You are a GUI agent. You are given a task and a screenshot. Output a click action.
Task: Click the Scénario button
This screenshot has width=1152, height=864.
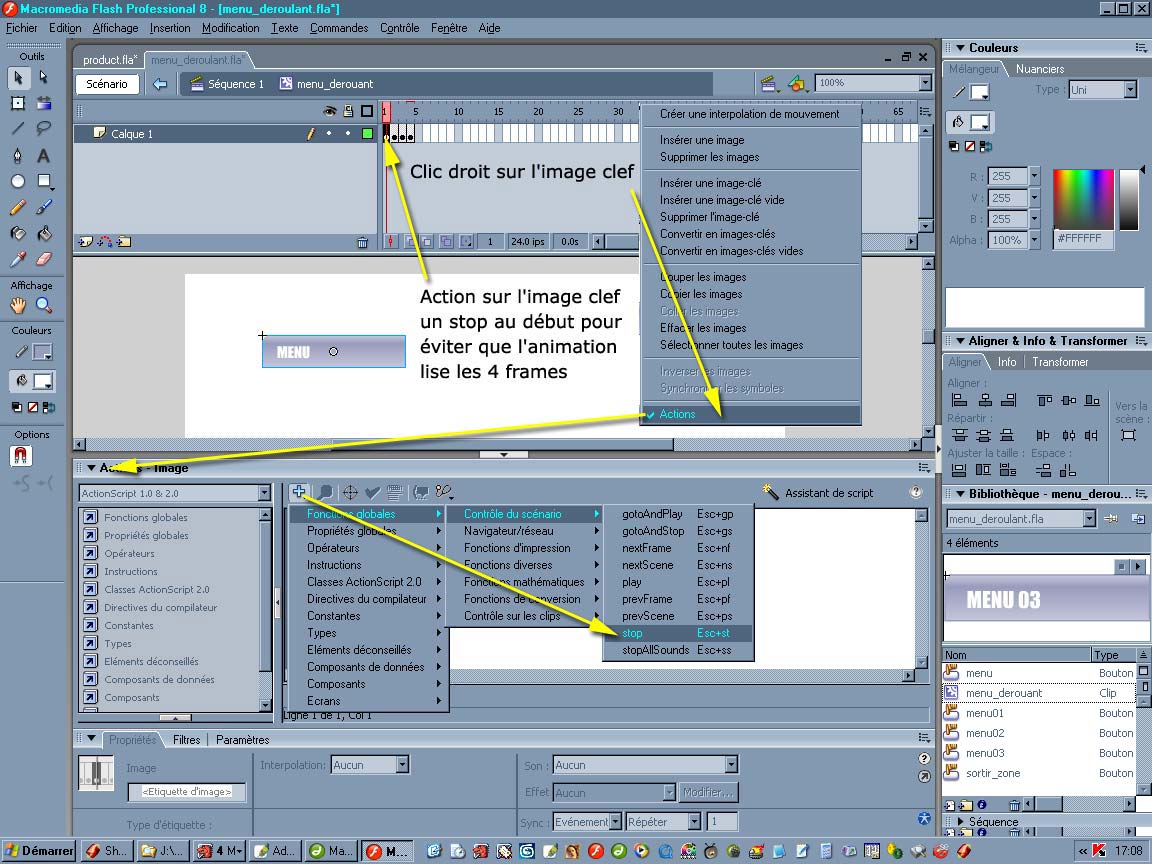pyautogui.click(x=107, y=84)
